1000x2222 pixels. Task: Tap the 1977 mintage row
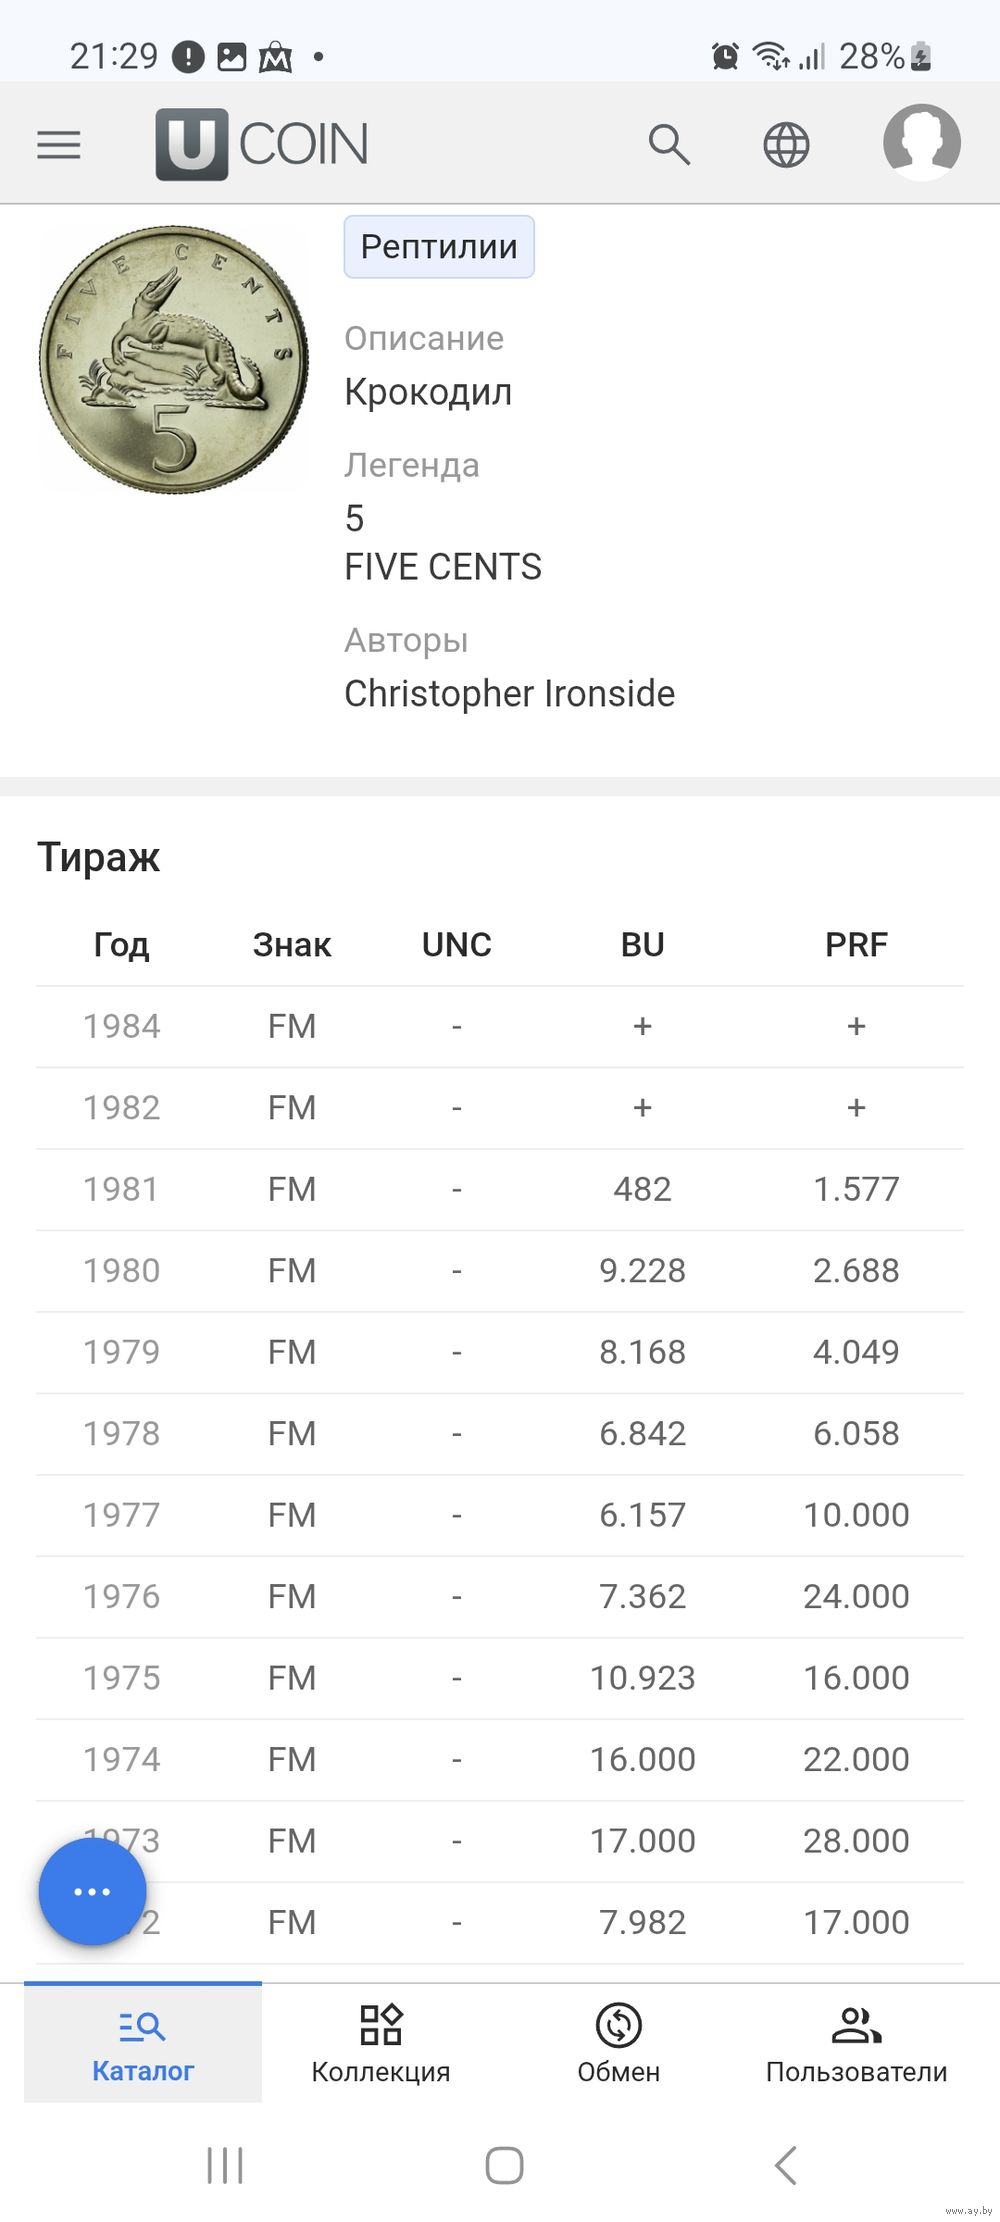pos(500,1515)
